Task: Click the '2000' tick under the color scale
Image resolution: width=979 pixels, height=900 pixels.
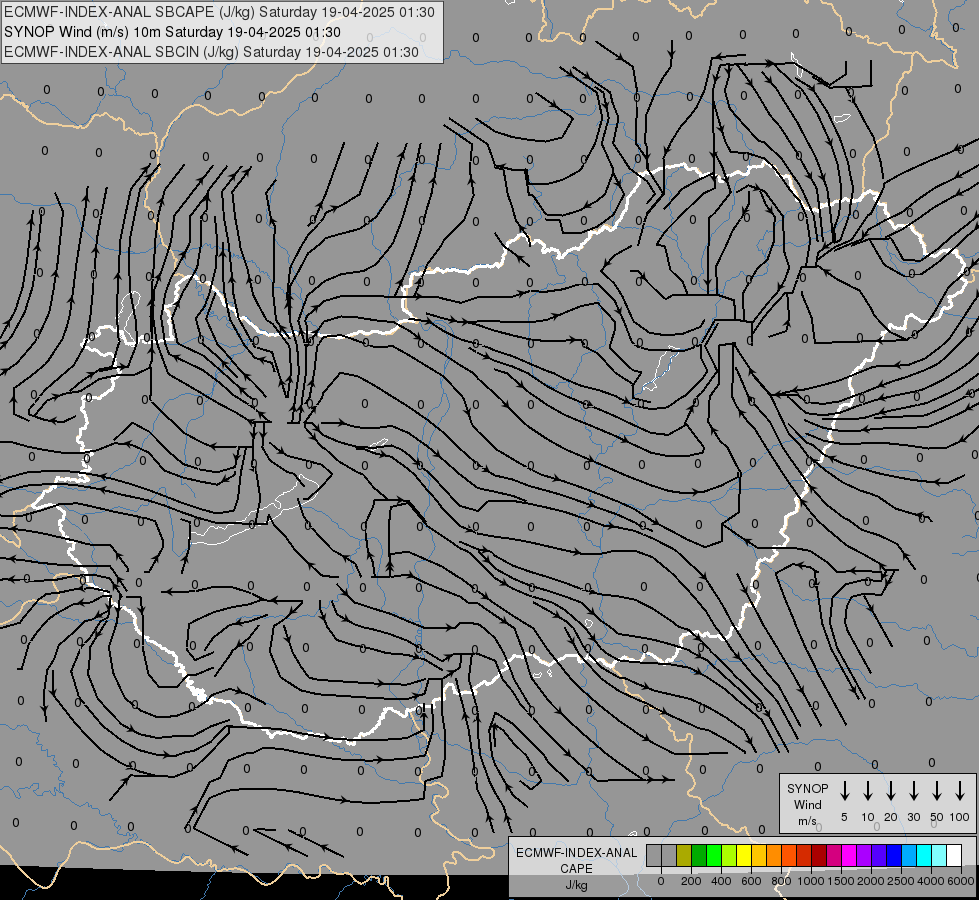Action: (871, 881)
